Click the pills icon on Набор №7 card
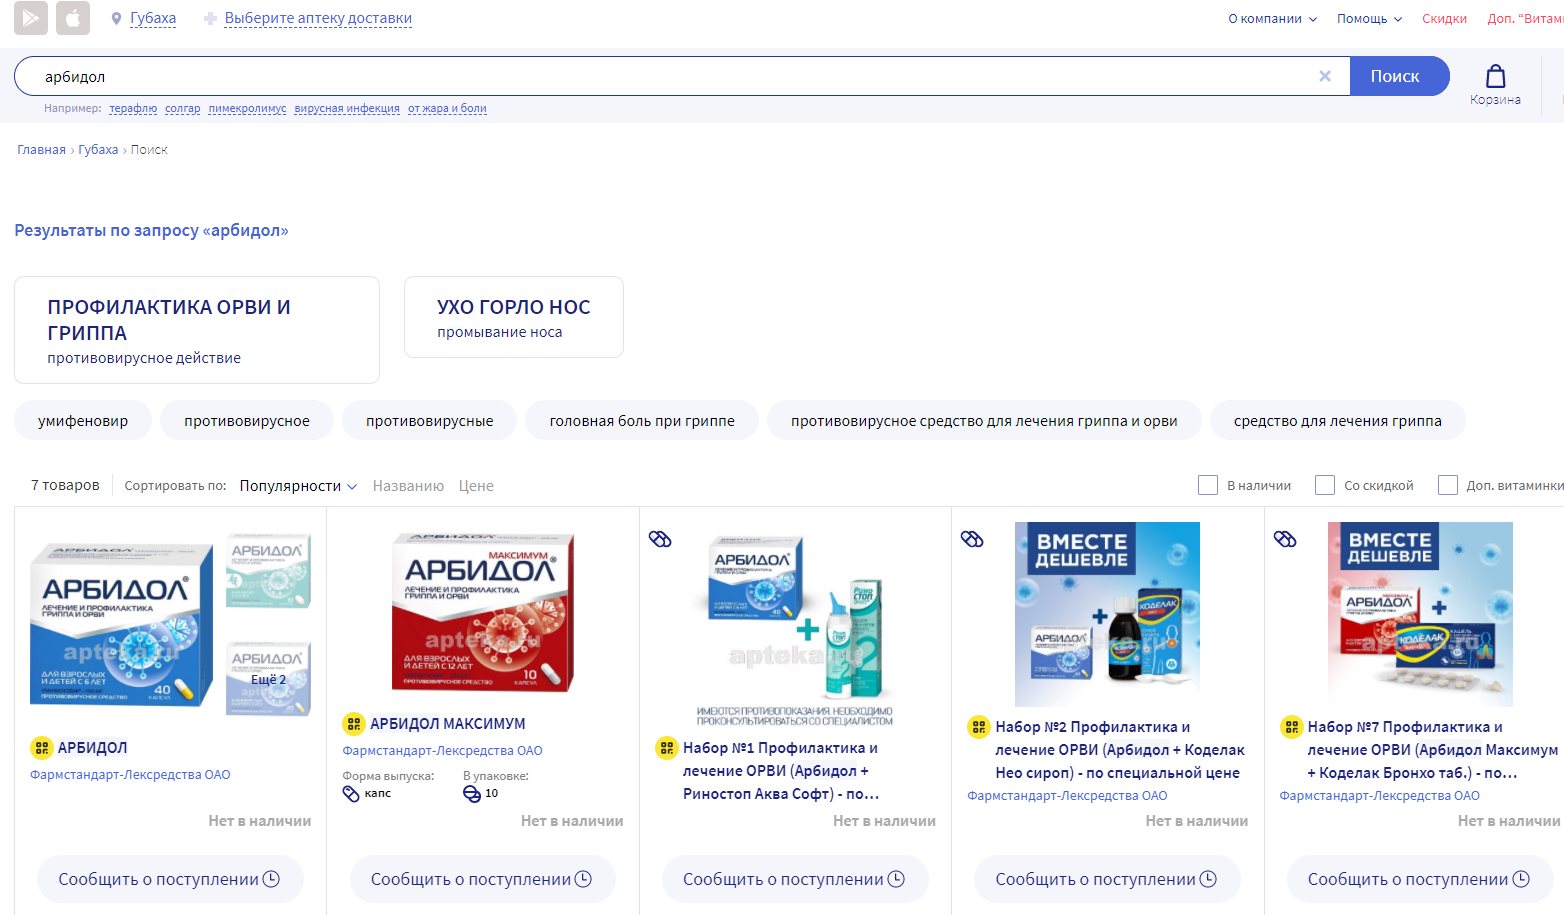Screen dimensions: 1564x915 click(x=1285, y=539)
